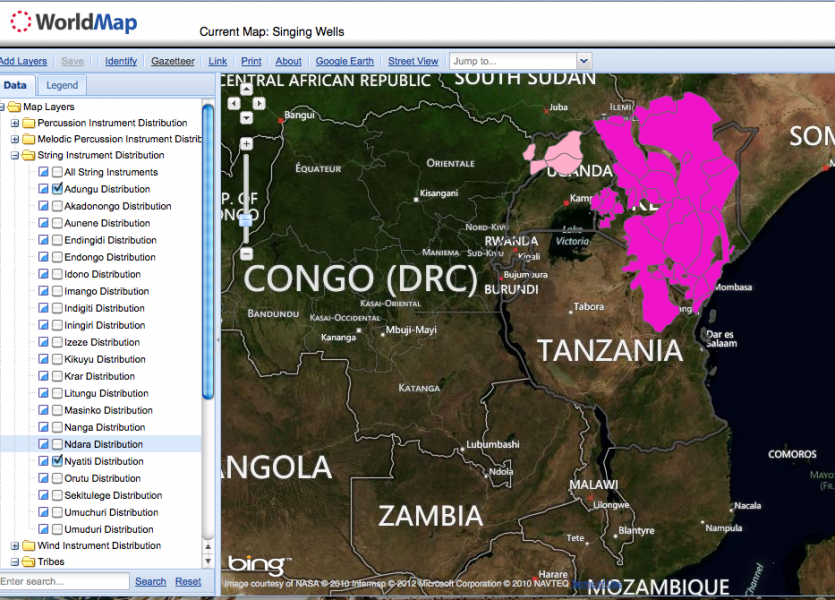Click the Enter search input field
The image size is (835, 600).
tap(64, 581)
